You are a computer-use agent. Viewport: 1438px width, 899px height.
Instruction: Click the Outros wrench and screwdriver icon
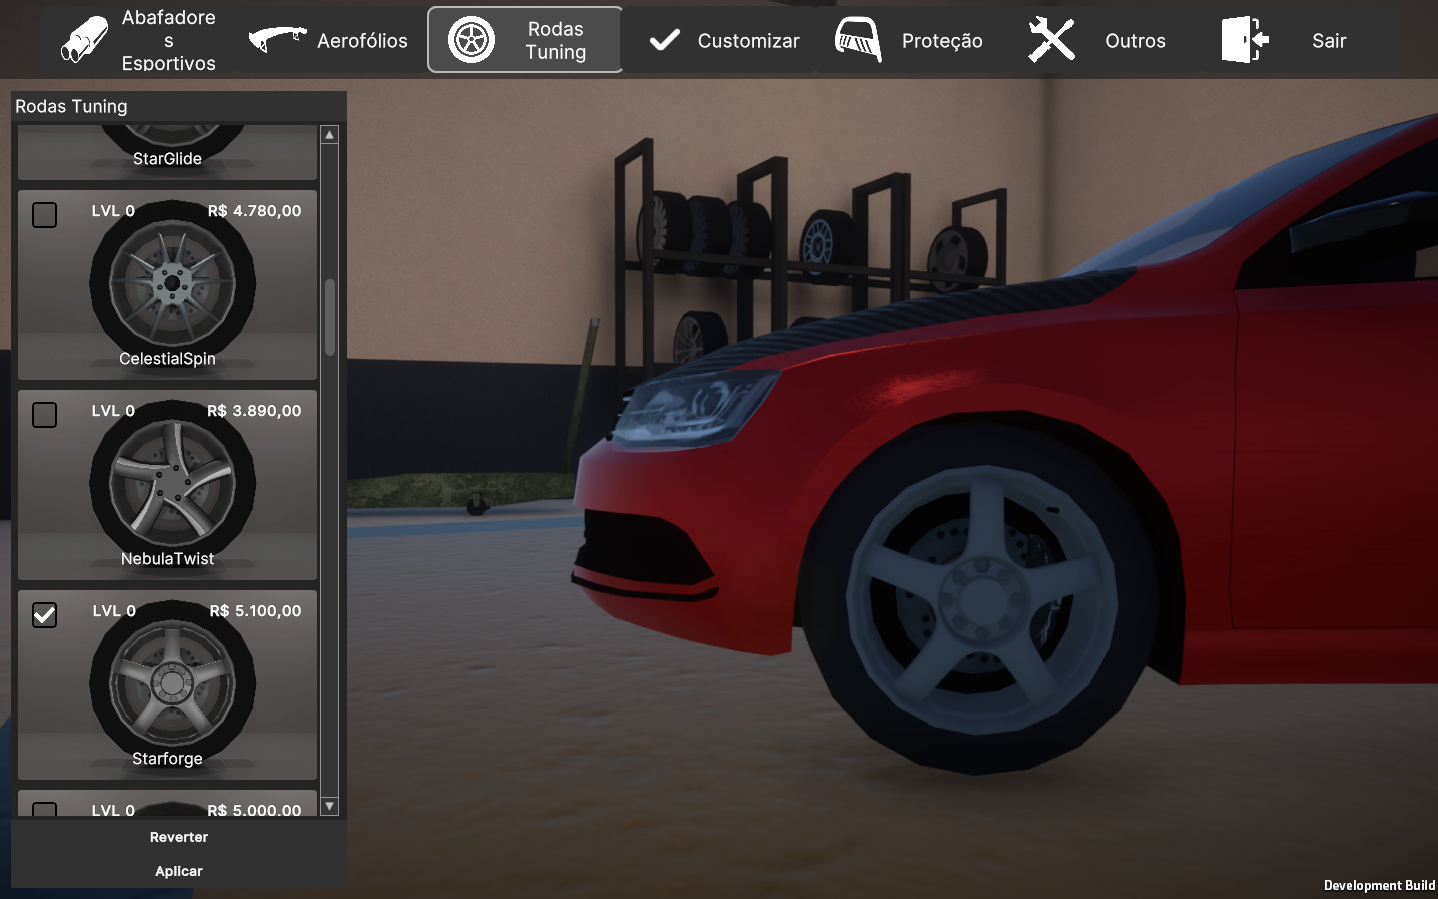(1051, 40)
